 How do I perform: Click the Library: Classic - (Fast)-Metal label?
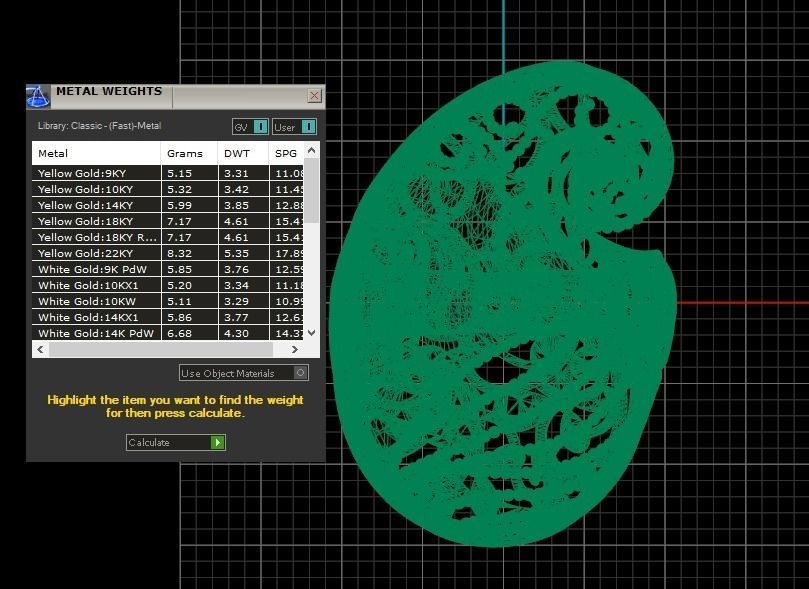(100, 126)
